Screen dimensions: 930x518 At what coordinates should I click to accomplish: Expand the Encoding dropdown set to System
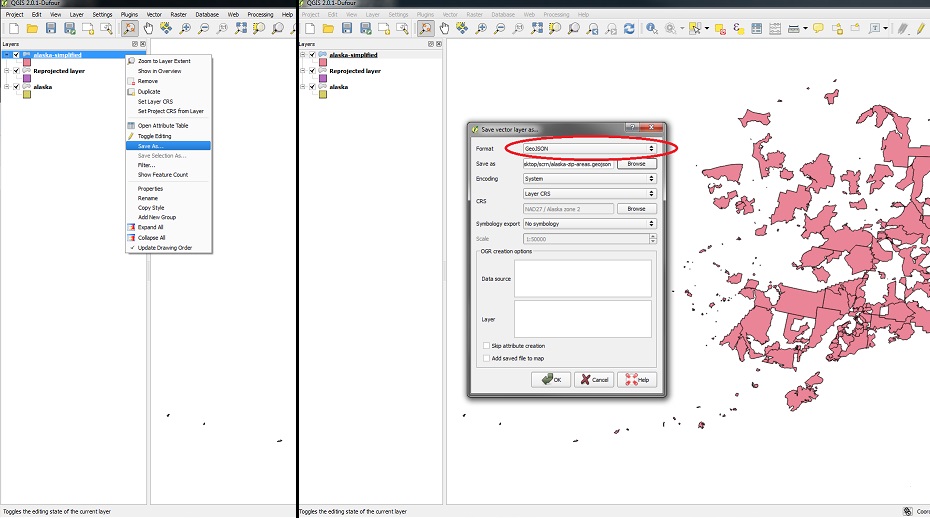(x=589, y=178)
